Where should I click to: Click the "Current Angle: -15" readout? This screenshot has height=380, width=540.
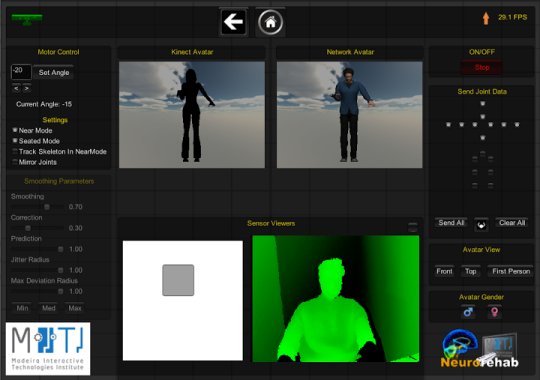coord(44,104)
